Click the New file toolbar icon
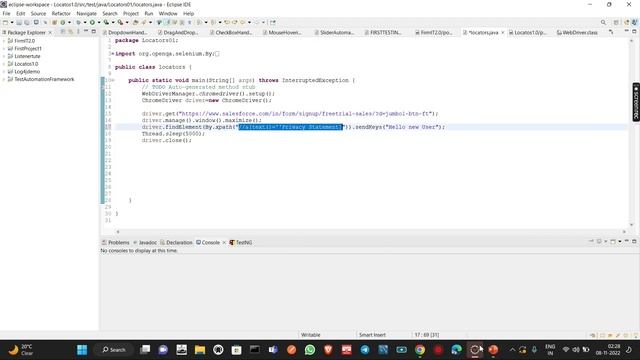Image resolution: width=640 pixels, height=360 pixels. coord(5,22)
